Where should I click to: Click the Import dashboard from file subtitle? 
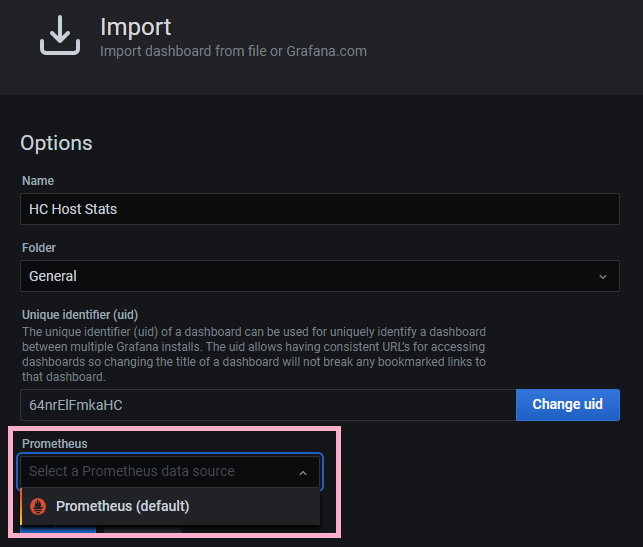(233, 51)
